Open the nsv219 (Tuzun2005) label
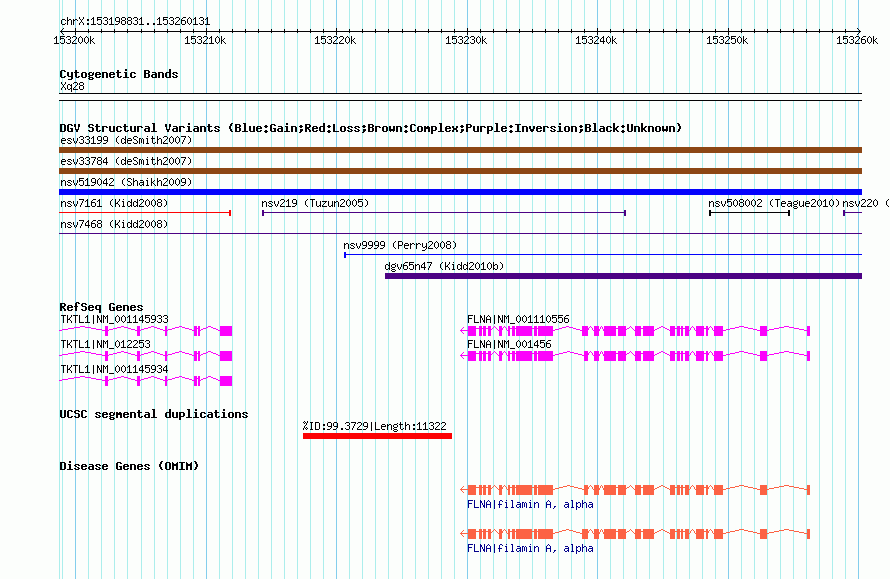Screen dimensions: 890x579 [x=315, y=203]
